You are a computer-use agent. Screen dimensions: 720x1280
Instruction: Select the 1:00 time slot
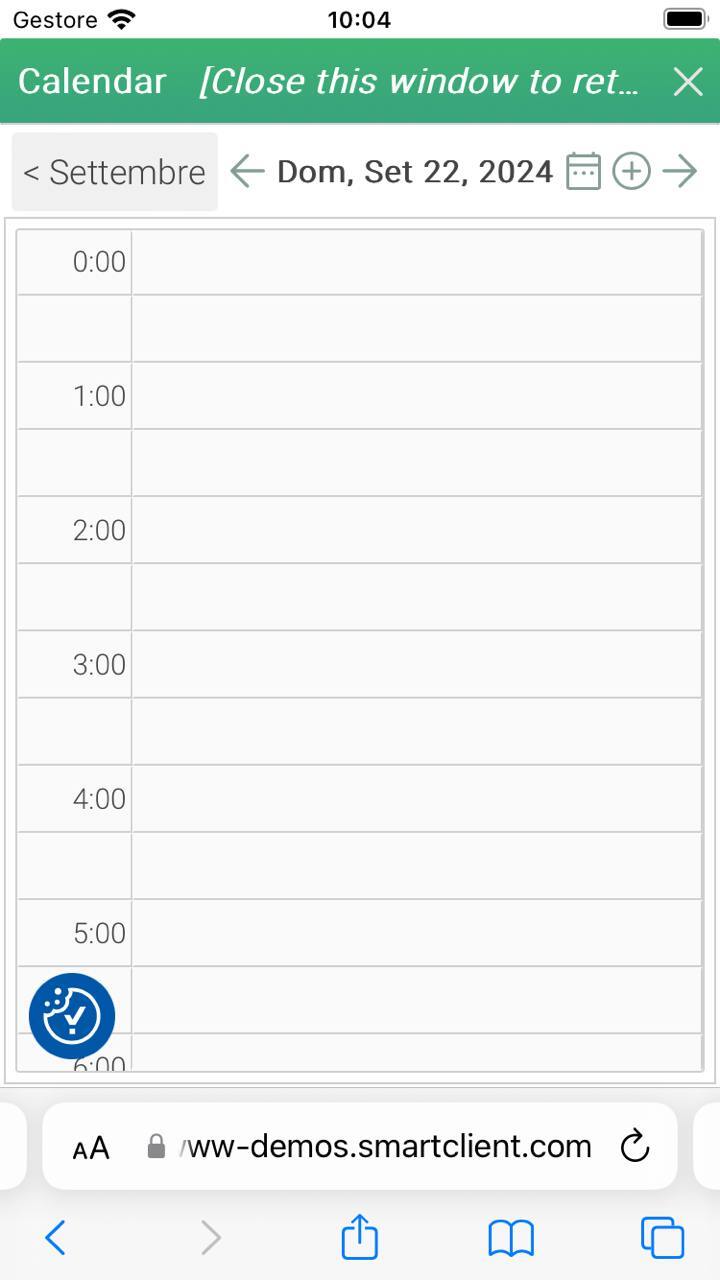[x=417, y=396]
